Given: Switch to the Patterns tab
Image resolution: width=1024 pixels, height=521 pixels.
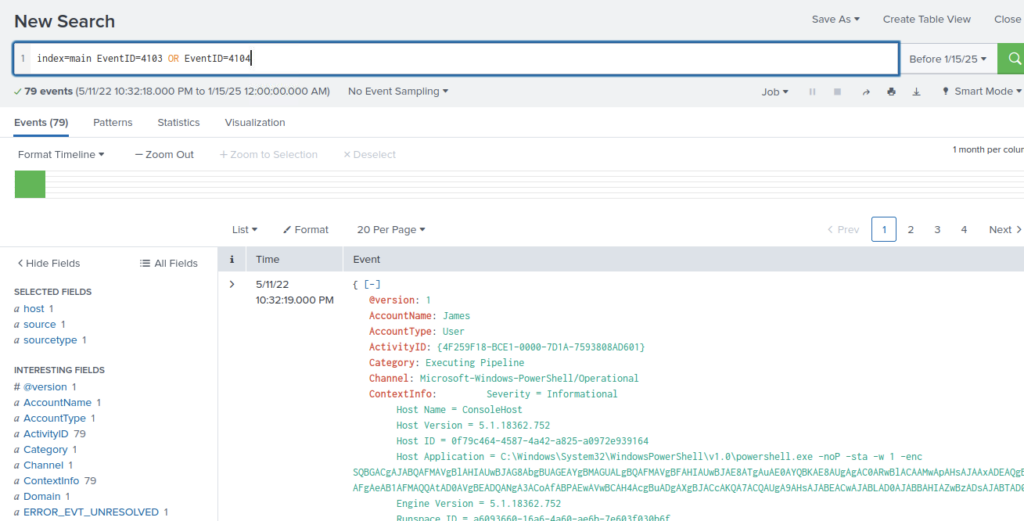Looking at the screenshot, I should (112, 123).
